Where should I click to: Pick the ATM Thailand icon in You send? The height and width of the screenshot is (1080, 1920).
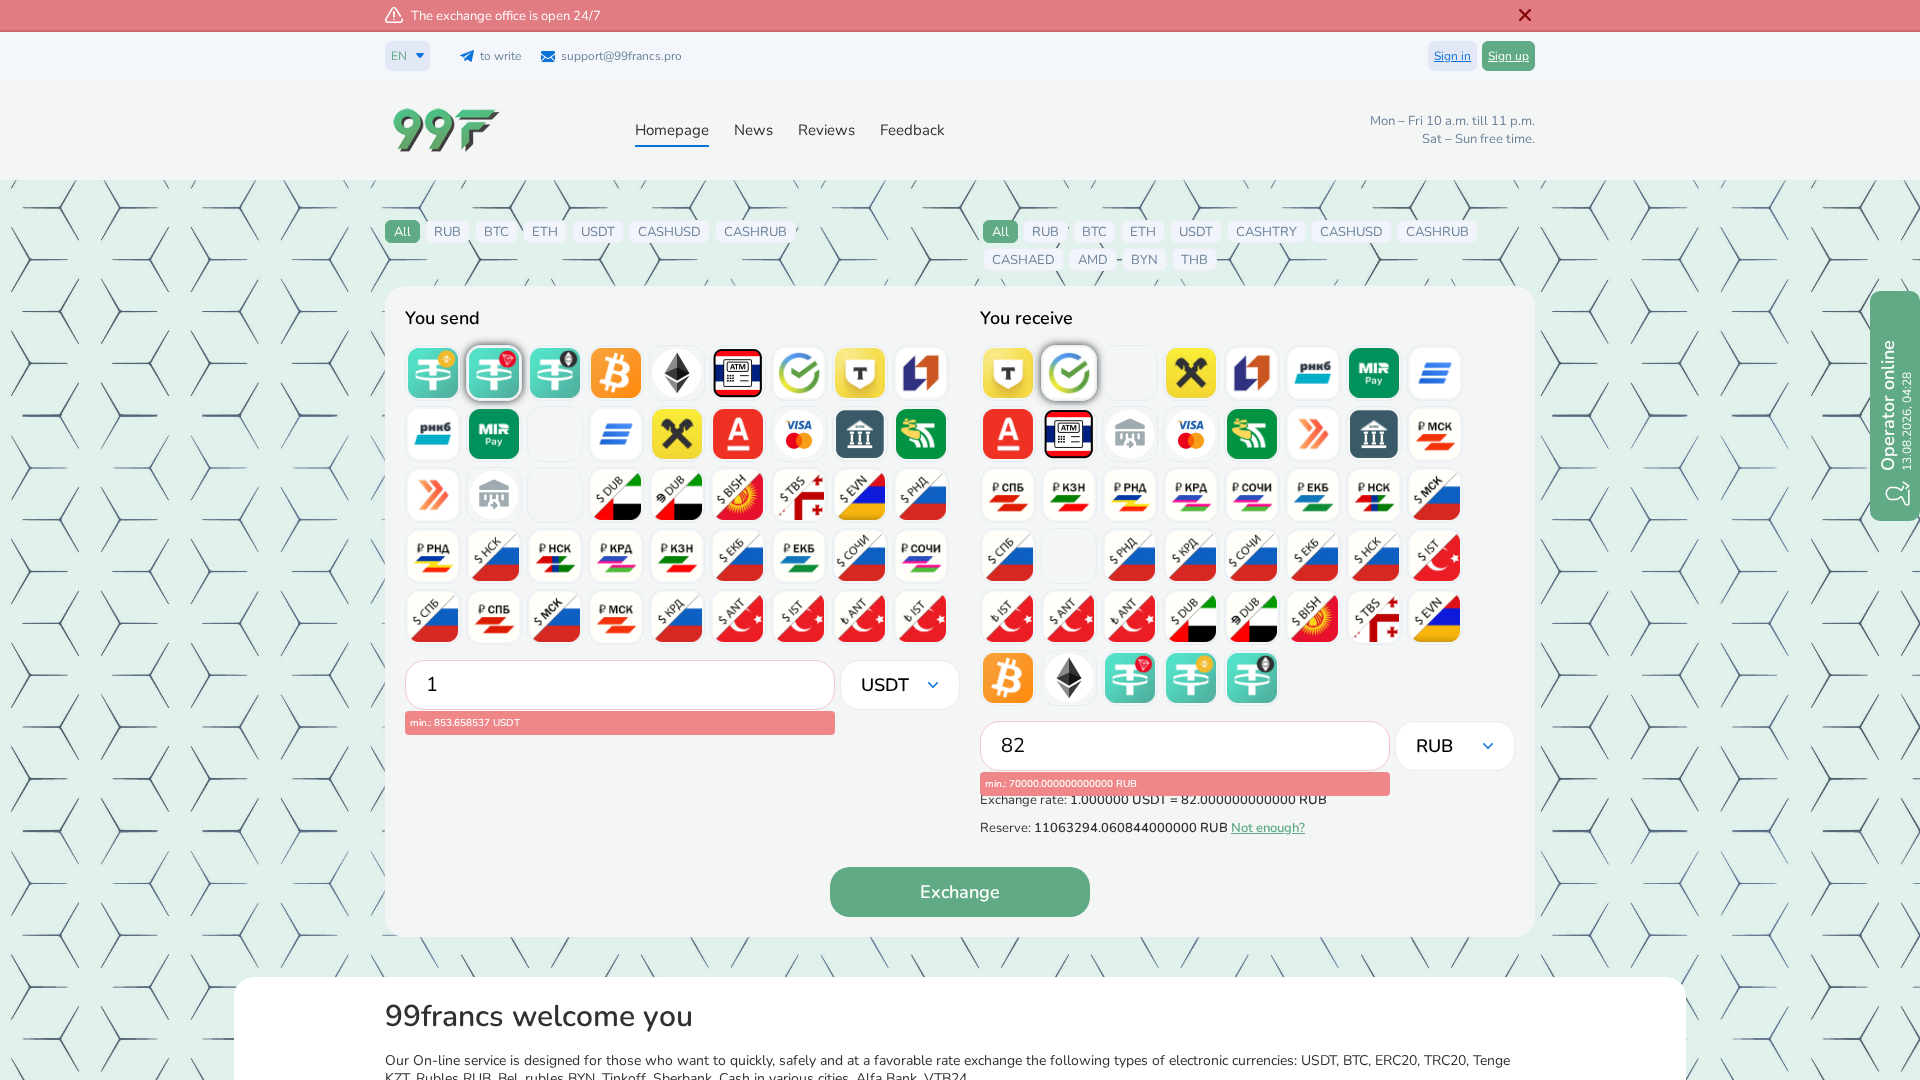tap(738, 373)
